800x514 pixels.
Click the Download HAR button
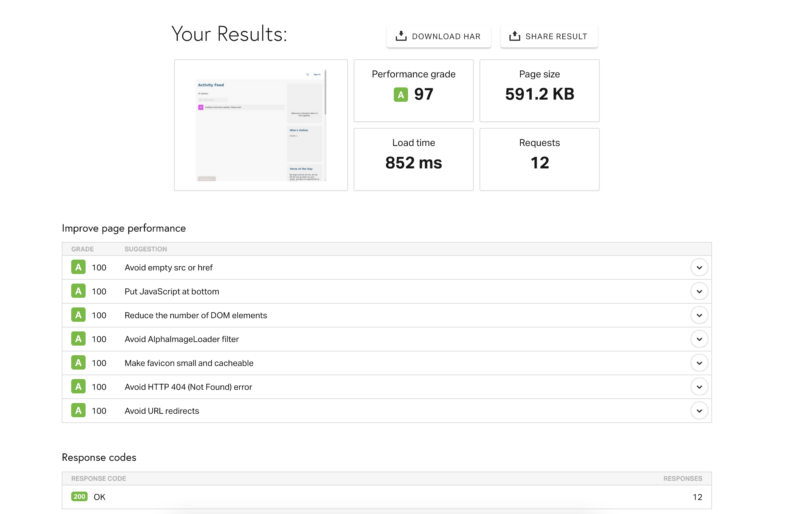[438, 36]
